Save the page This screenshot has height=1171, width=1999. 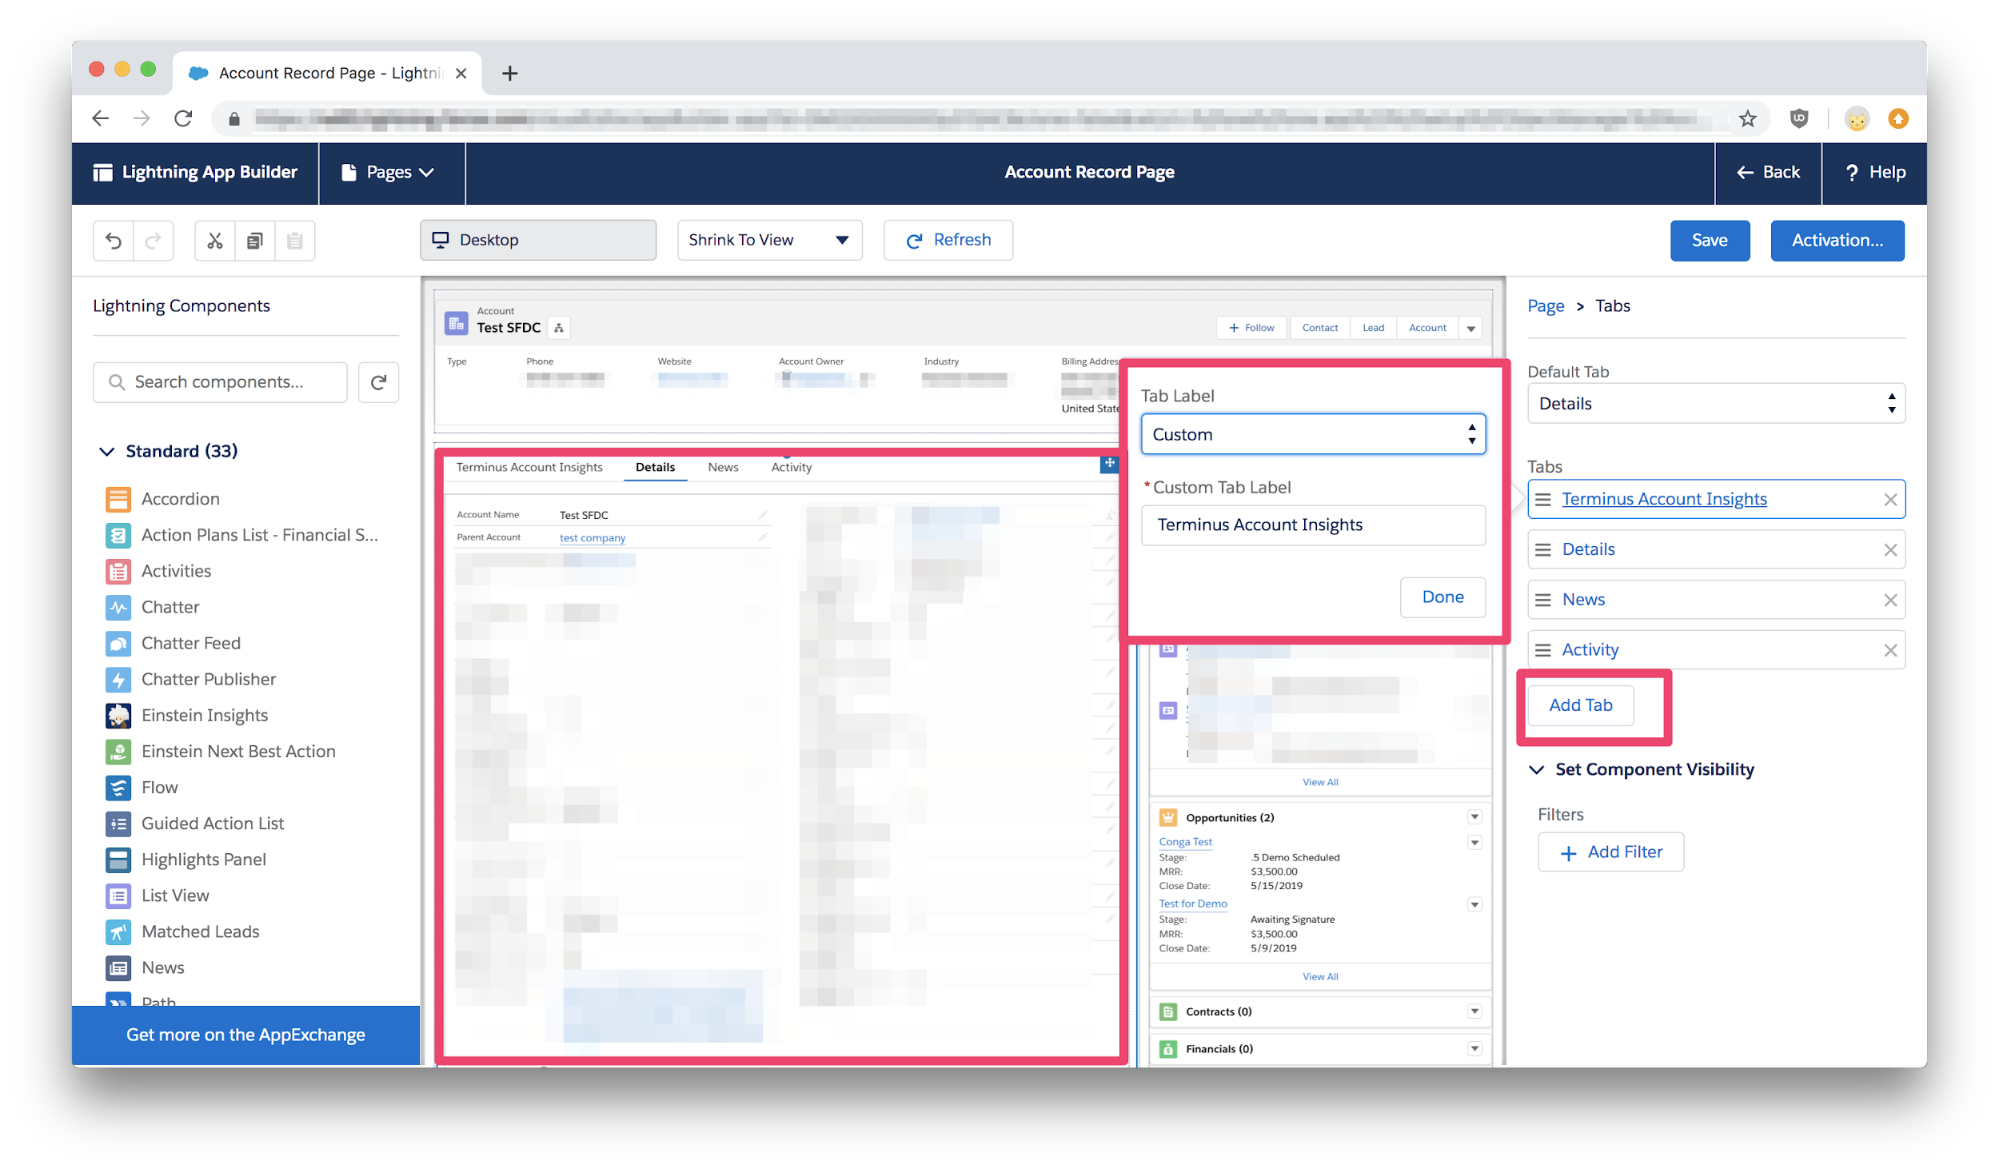tap(1709, 240)
